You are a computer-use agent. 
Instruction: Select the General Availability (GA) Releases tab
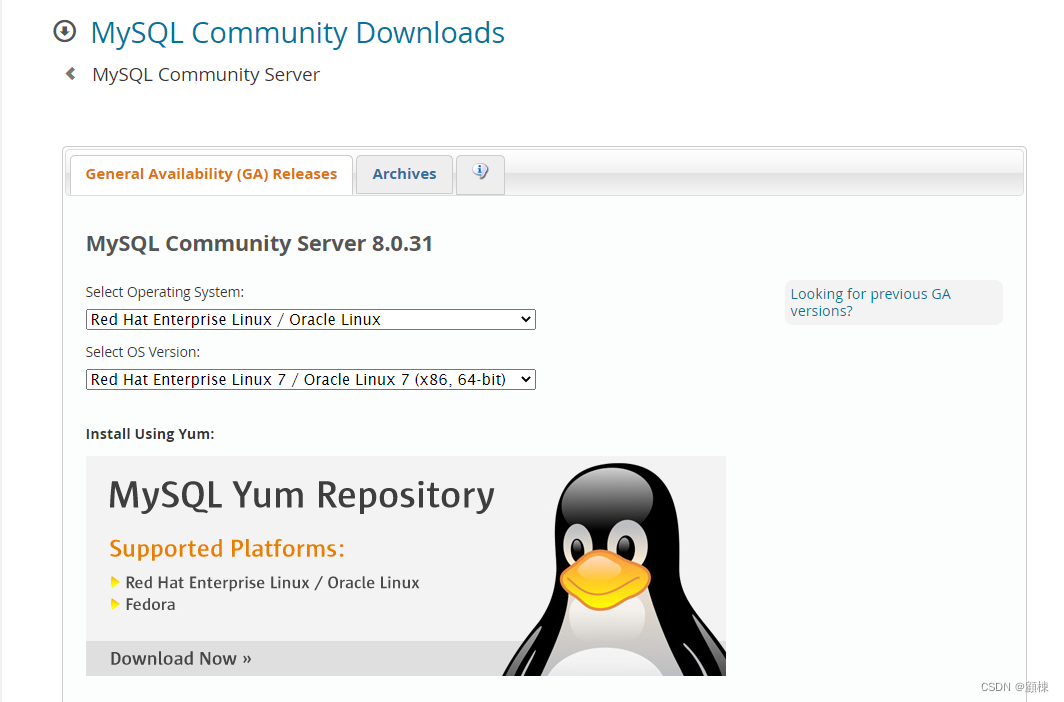211,173
